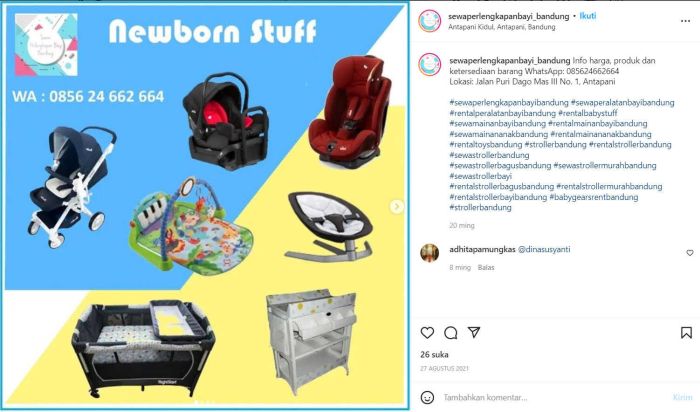
Task: Click the Kirim post comment button
Action: [682, 397]
